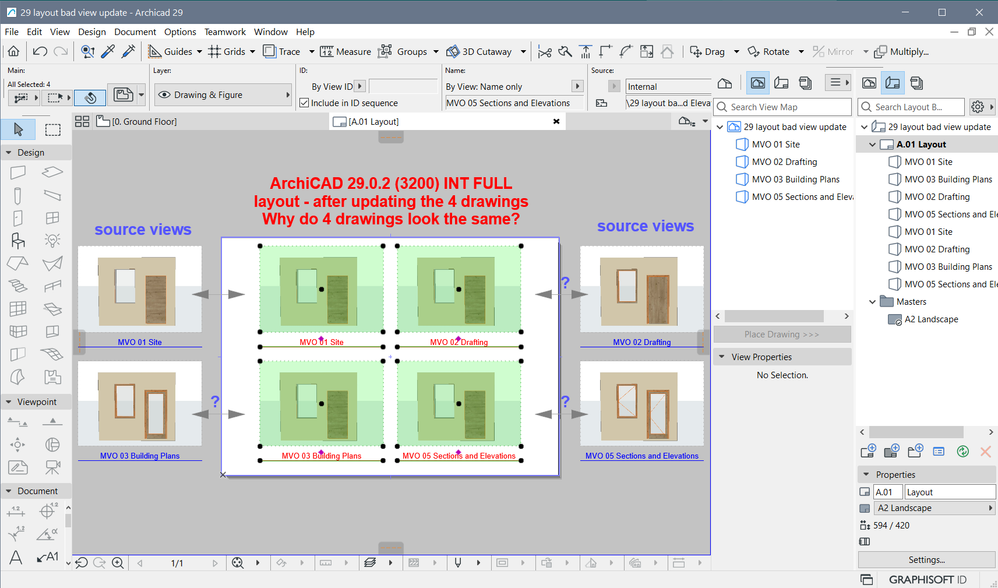Image resolution: width=998 pixels, height=588 pixels.
Task: Click in Search View Map field
Action: 782,107
